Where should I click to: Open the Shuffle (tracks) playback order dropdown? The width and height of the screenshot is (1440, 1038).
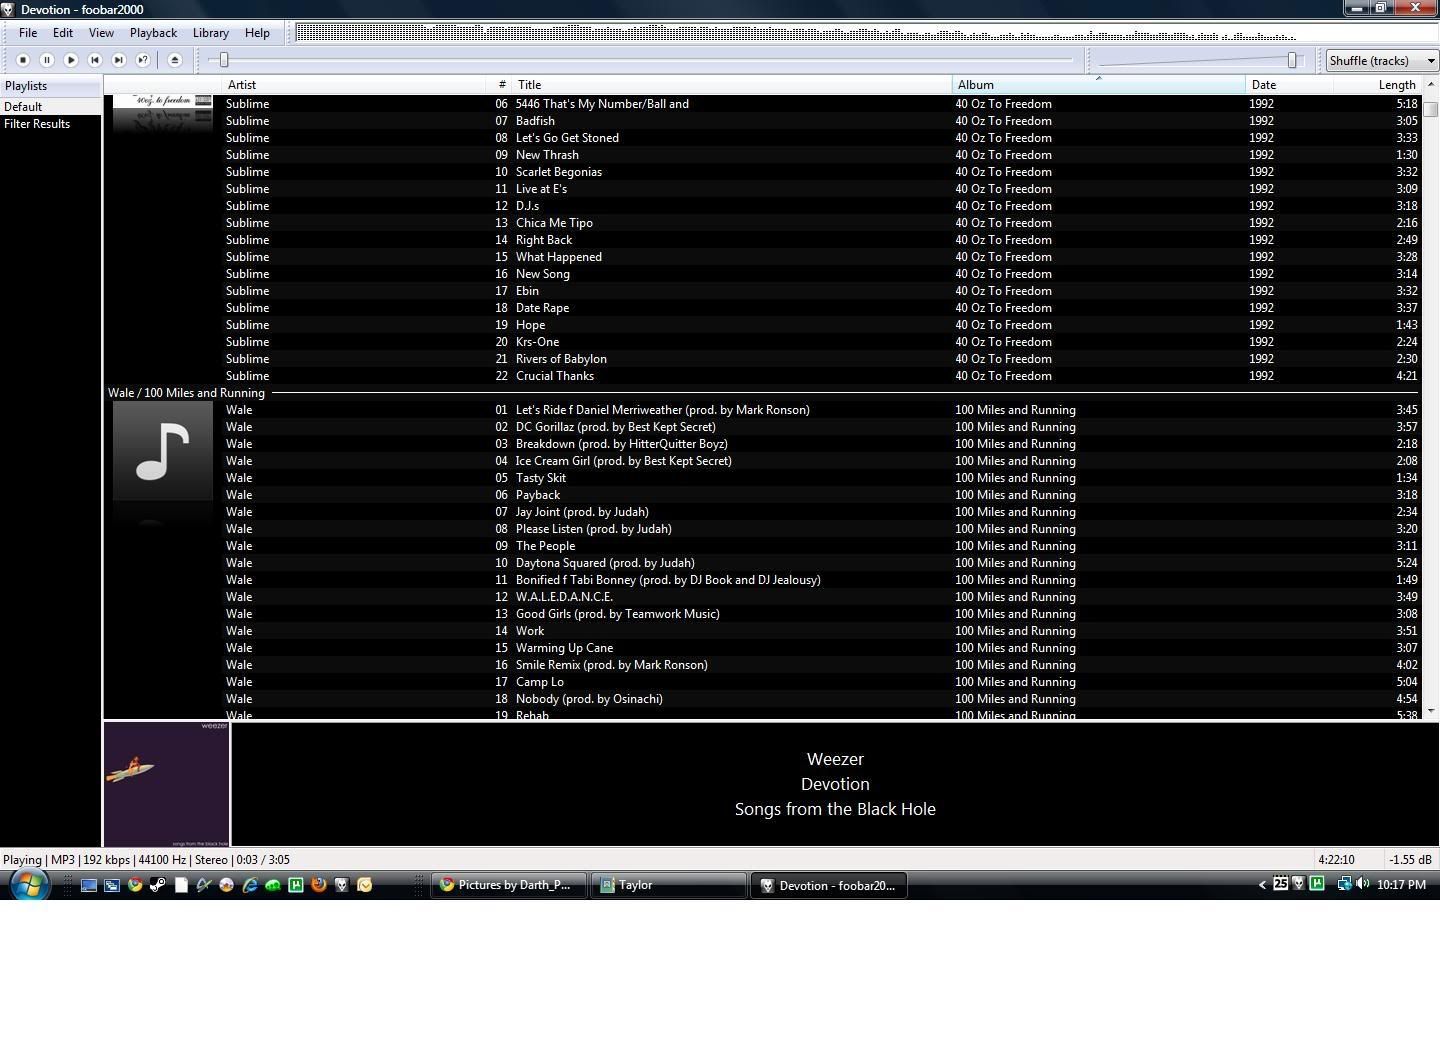1382,60
